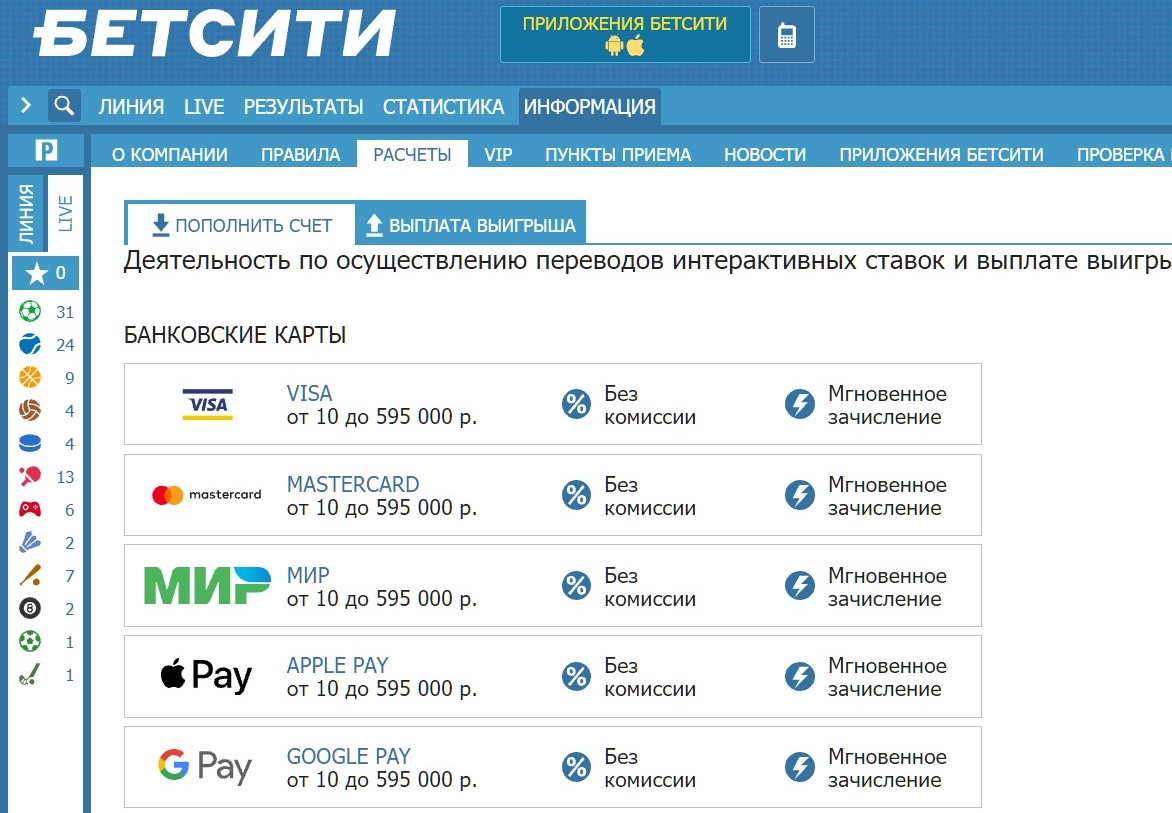Select green soccer ball icon with 1 event
Screen dimensions: 1172x813
click(x=30, y=641)
